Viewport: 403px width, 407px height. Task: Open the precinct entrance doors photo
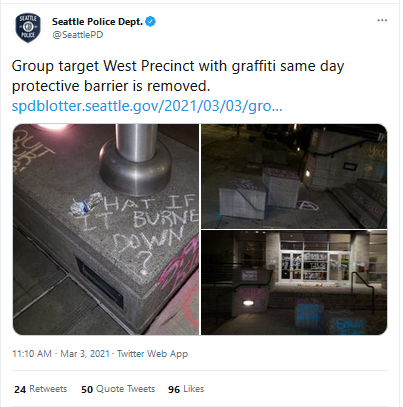point(294,283)
